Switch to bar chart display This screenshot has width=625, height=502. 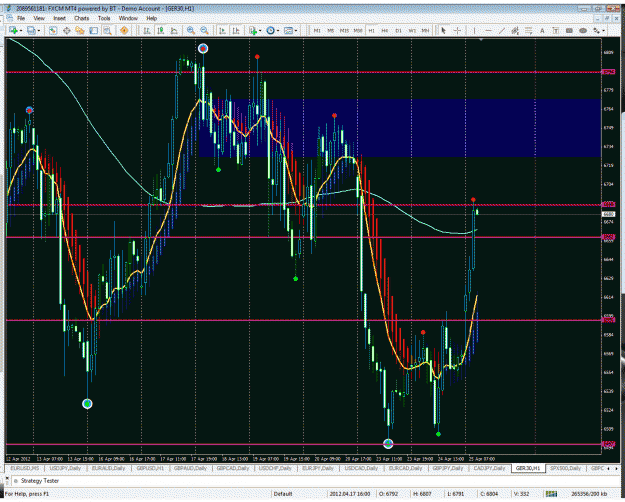[x=147, y=30]
